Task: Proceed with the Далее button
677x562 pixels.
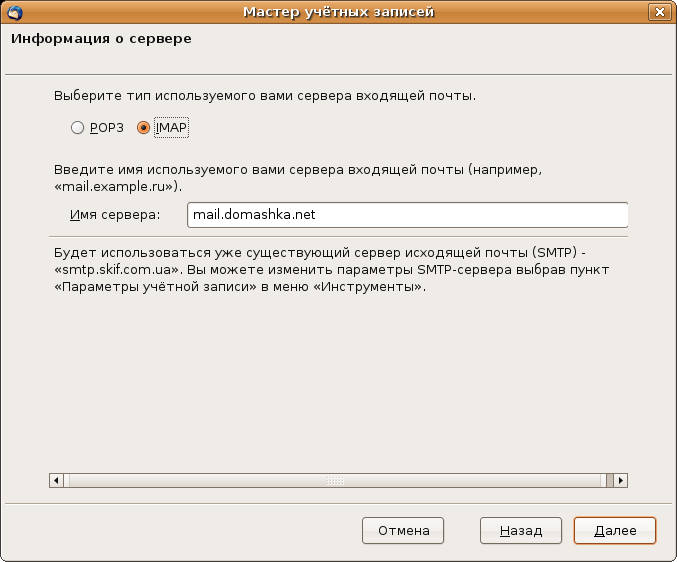Action: [614, 530]
